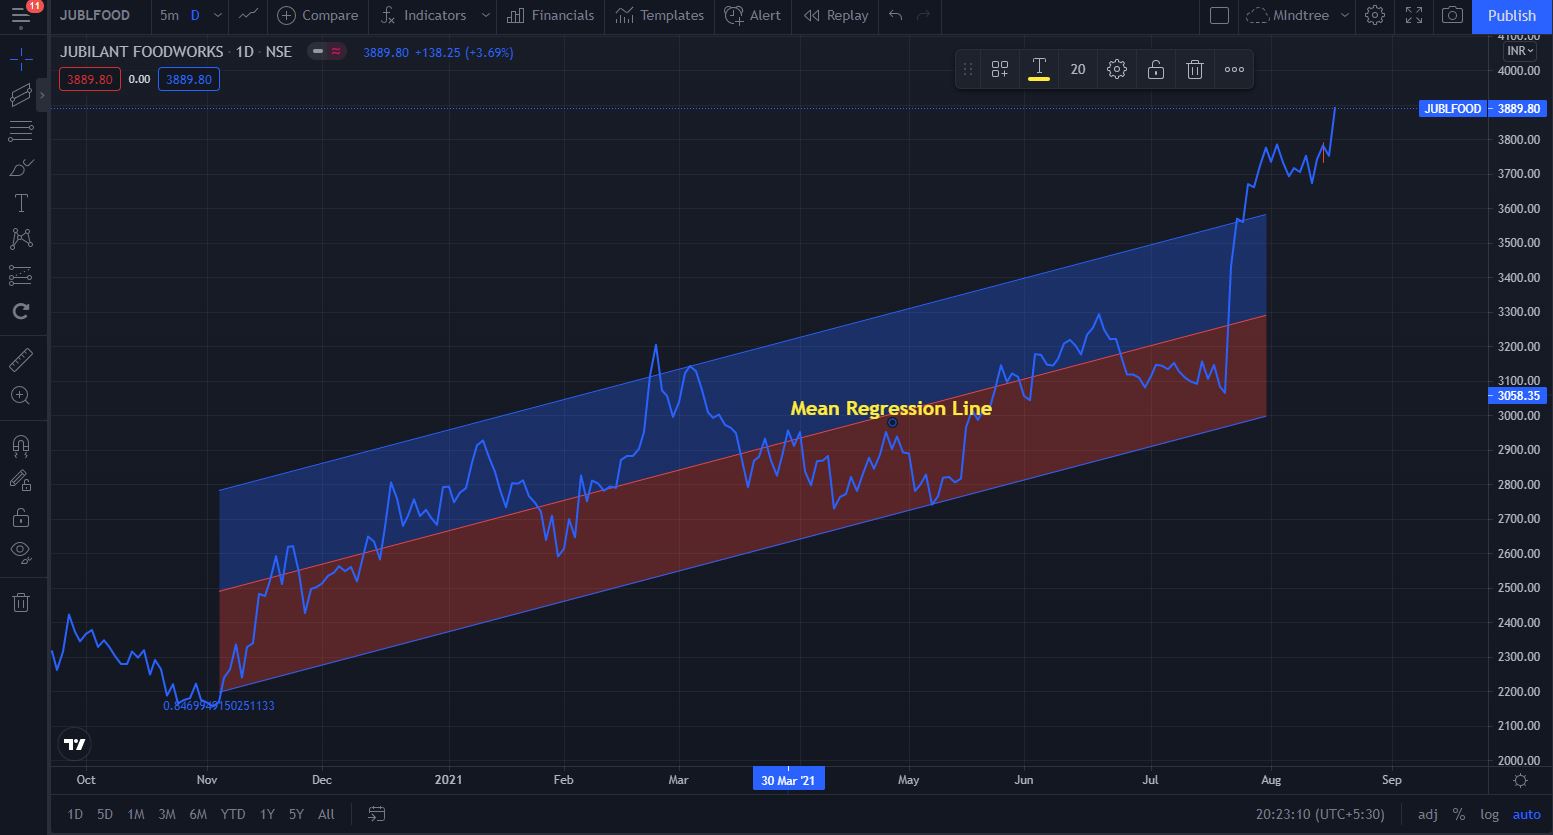Set the range to 5Y
The height and width of the screenshot is (835, 1553).
(x=296, y=814)
